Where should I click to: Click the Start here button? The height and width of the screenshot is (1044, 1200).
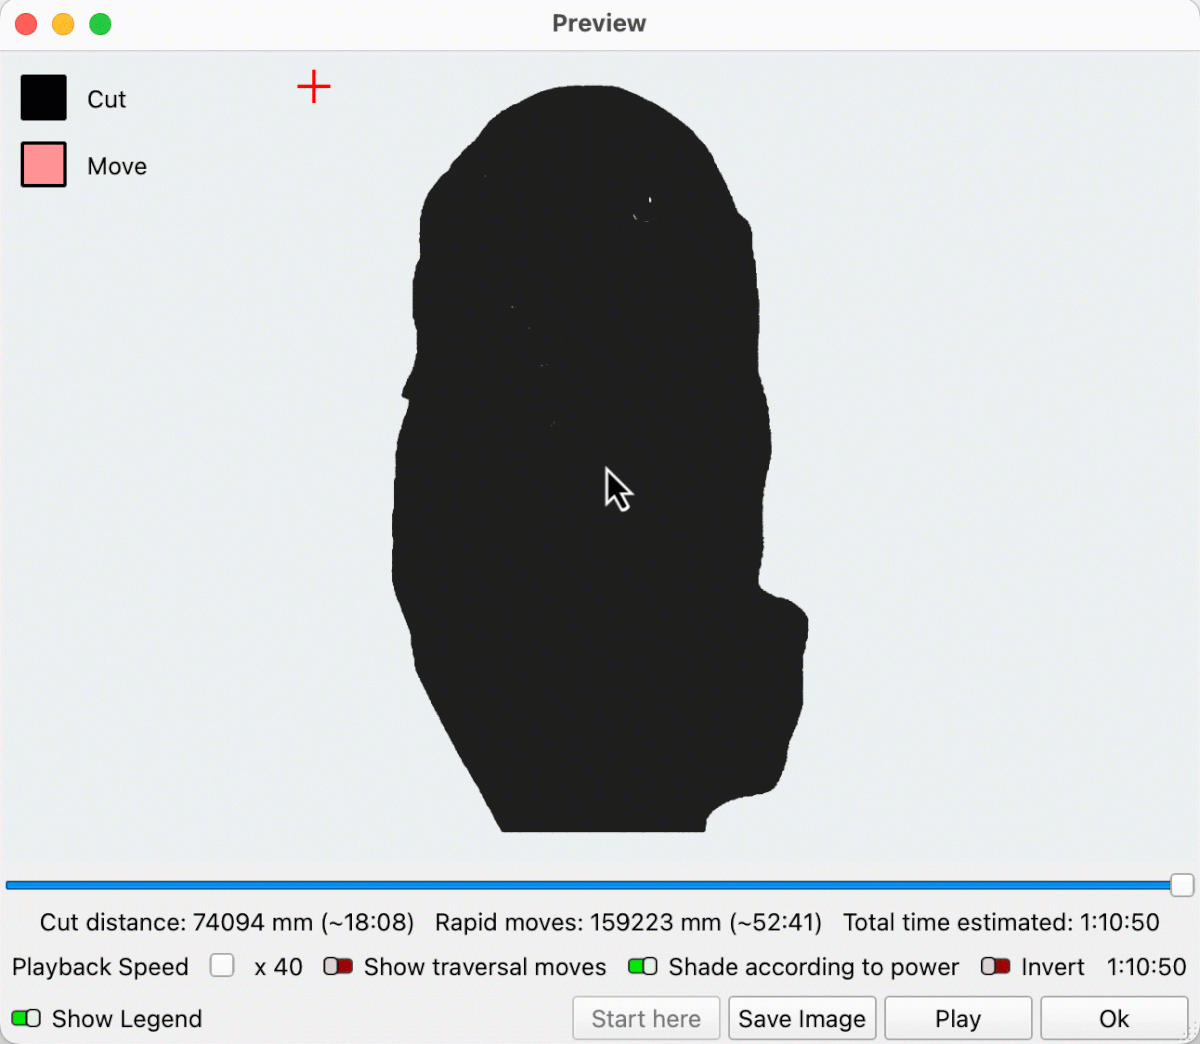tap(646, 1019)
